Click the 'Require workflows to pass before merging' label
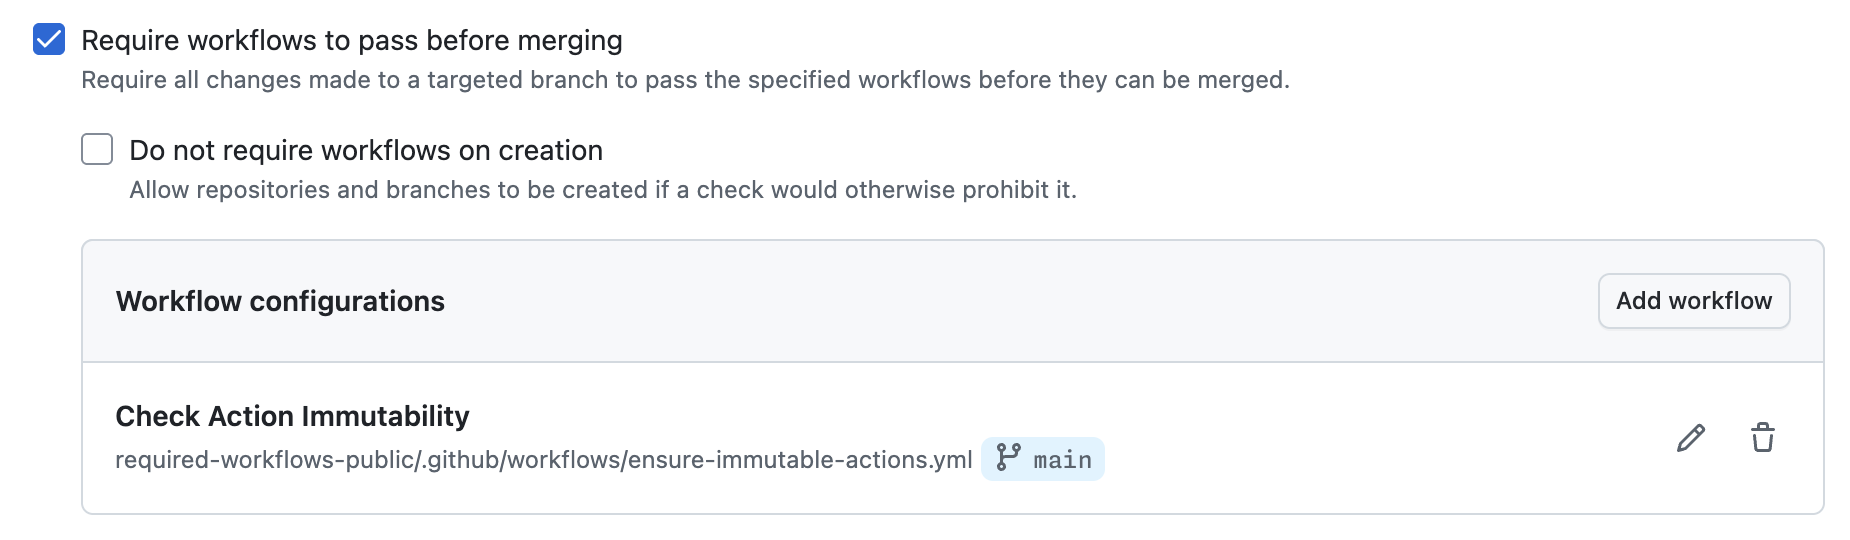Screen dimensions: 1850x540 coord(351,40)
